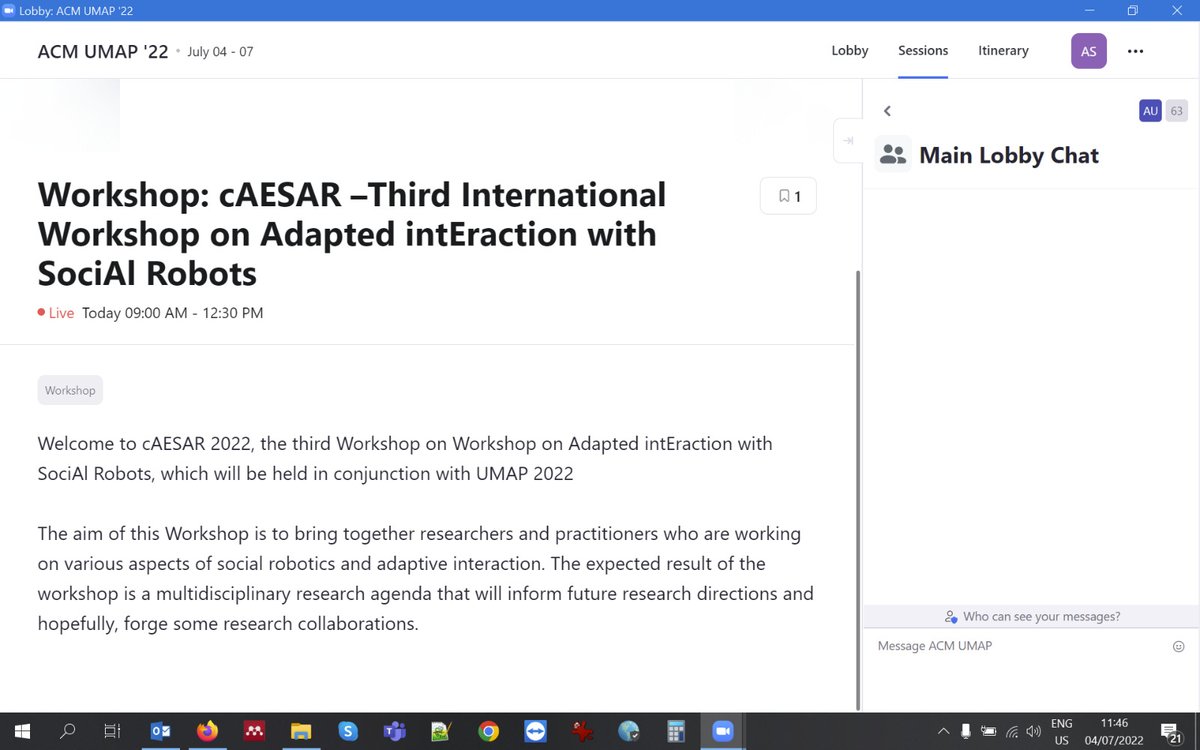
Task: Open Microsoft Teams from the taskbar
Action: (x=394, y=731)
